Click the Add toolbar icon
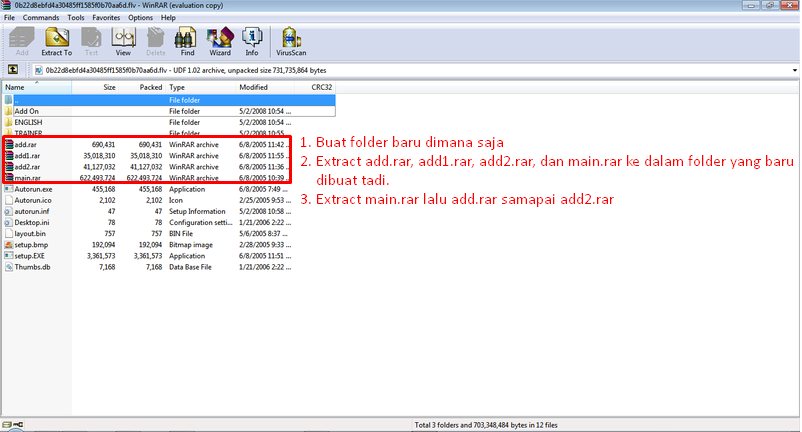The image size is (802, 432). pyautogui.click(x=22, y=41)
